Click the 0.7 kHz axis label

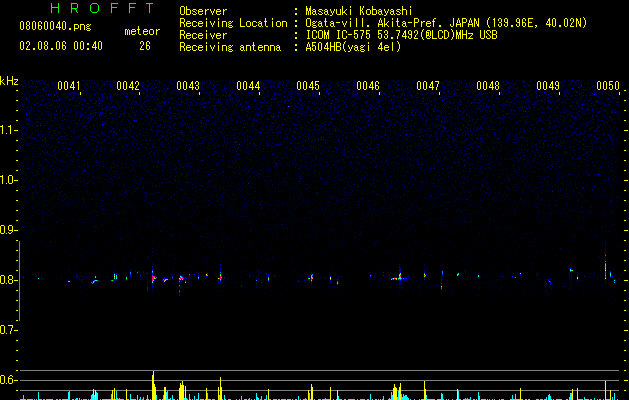tap(8, 330)
